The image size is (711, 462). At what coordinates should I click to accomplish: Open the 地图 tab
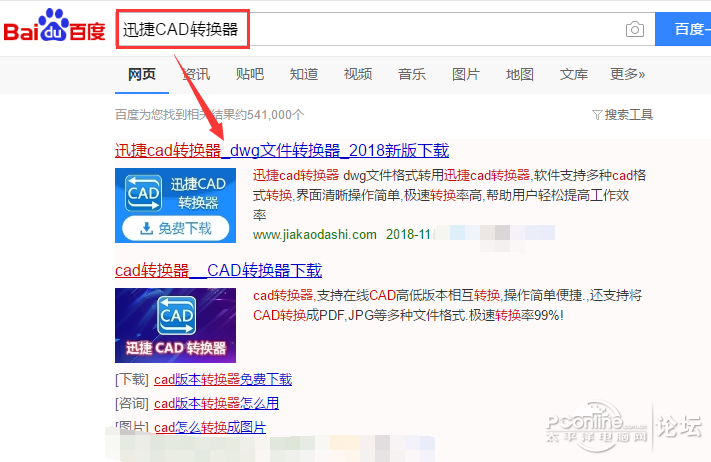(520, 74)
